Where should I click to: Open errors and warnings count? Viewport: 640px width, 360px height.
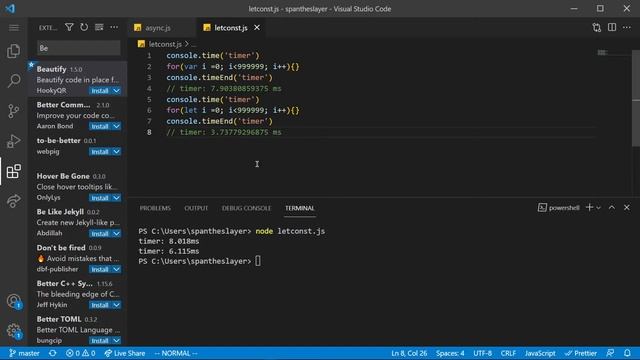pyautogui.click(x=80, y=353)
